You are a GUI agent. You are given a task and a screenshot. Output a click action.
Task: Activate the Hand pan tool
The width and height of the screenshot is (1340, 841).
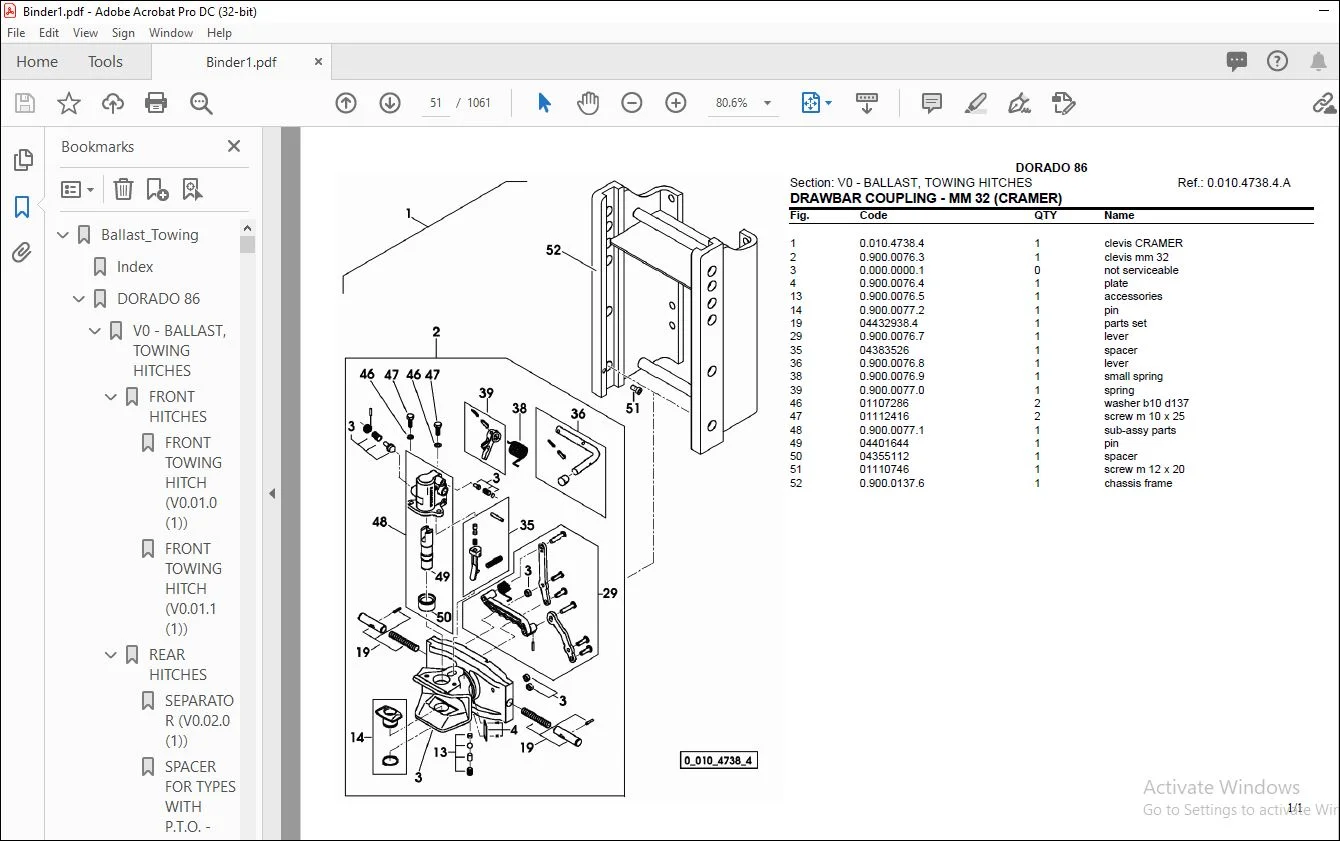coord(588,103)
